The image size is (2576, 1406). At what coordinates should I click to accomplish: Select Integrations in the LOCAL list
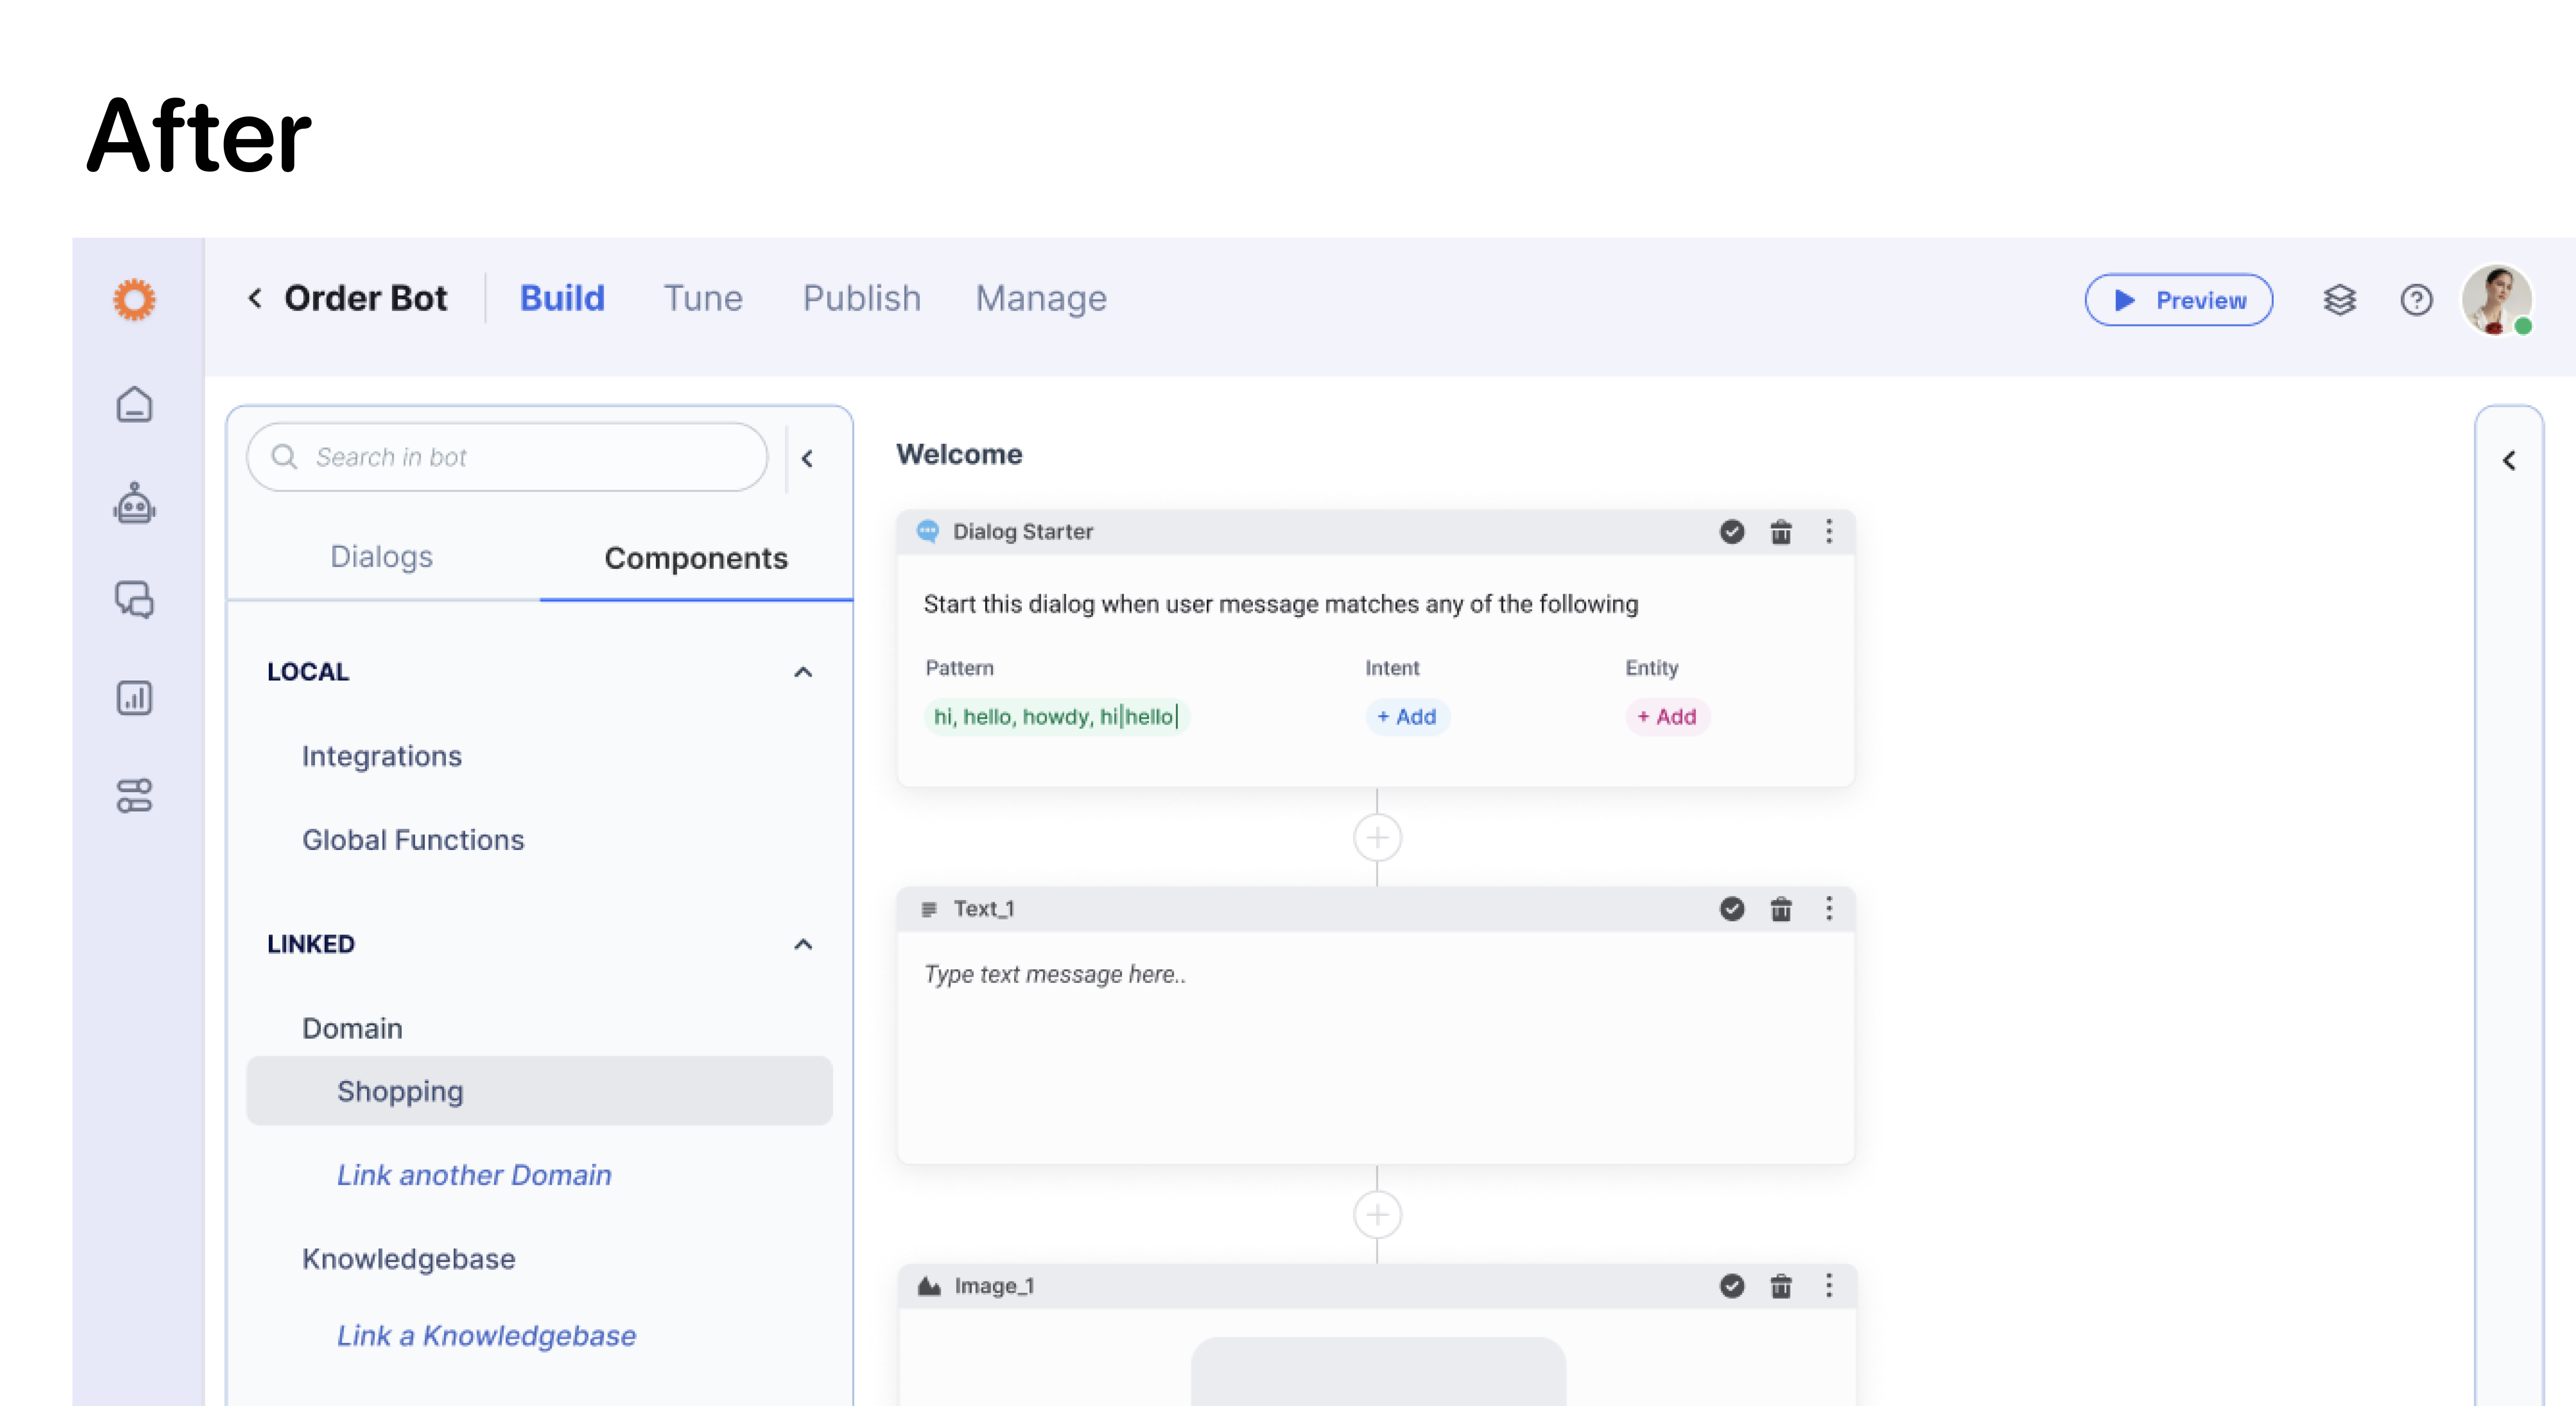(x=382, y=756)
